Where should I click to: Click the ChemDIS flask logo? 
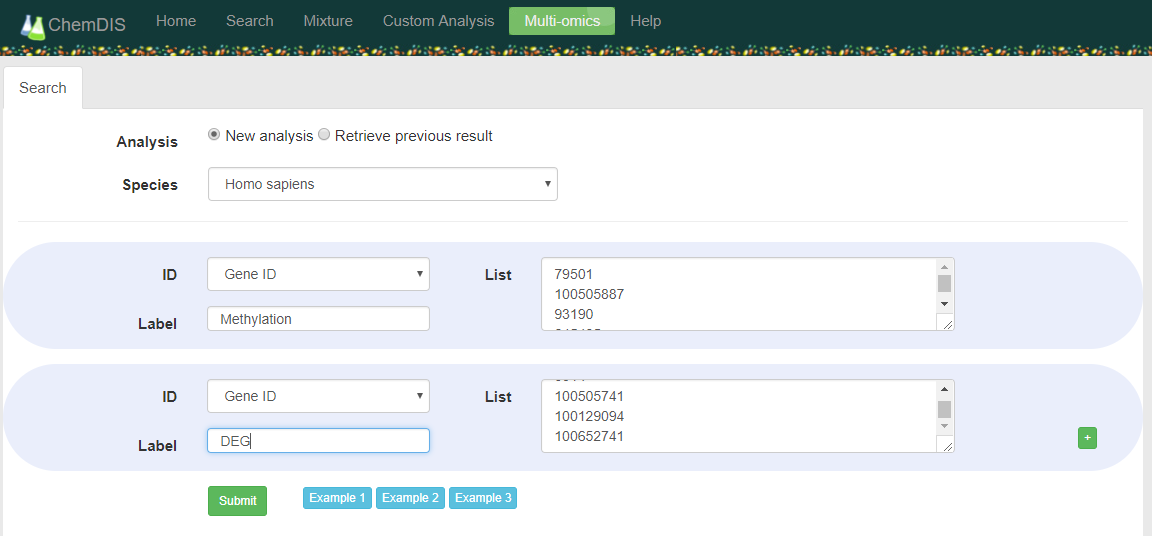(33, 26)
